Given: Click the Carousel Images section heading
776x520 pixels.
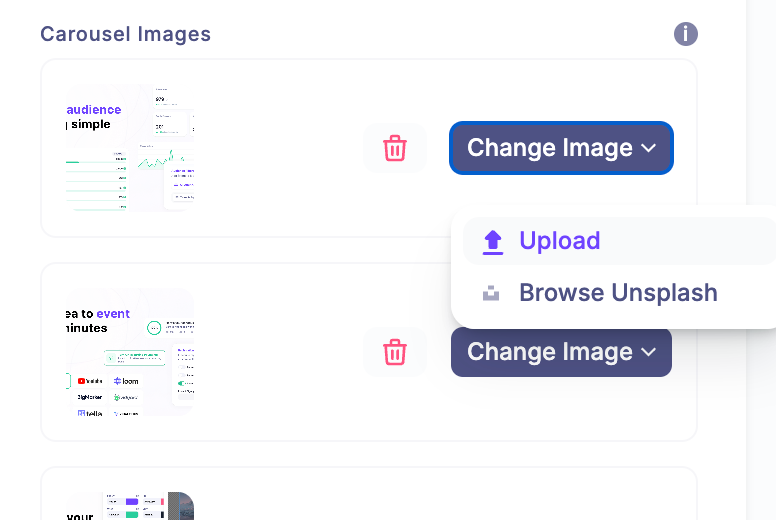Looking at the screenshot, I should 125,34.
